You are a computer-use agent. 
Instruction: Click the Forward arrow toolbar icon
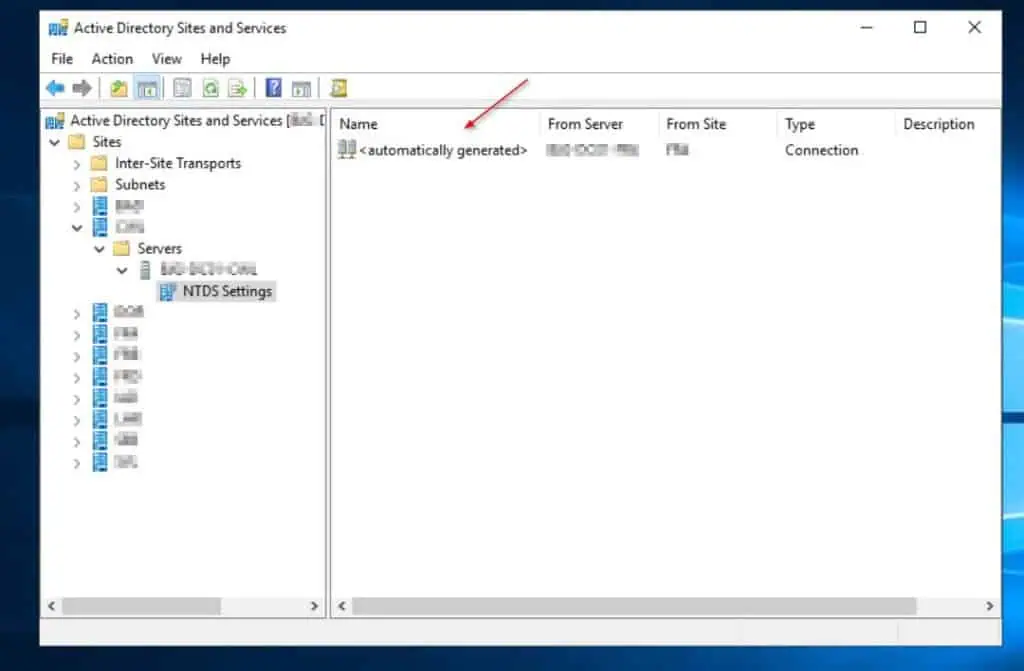[x=82, y=88]
